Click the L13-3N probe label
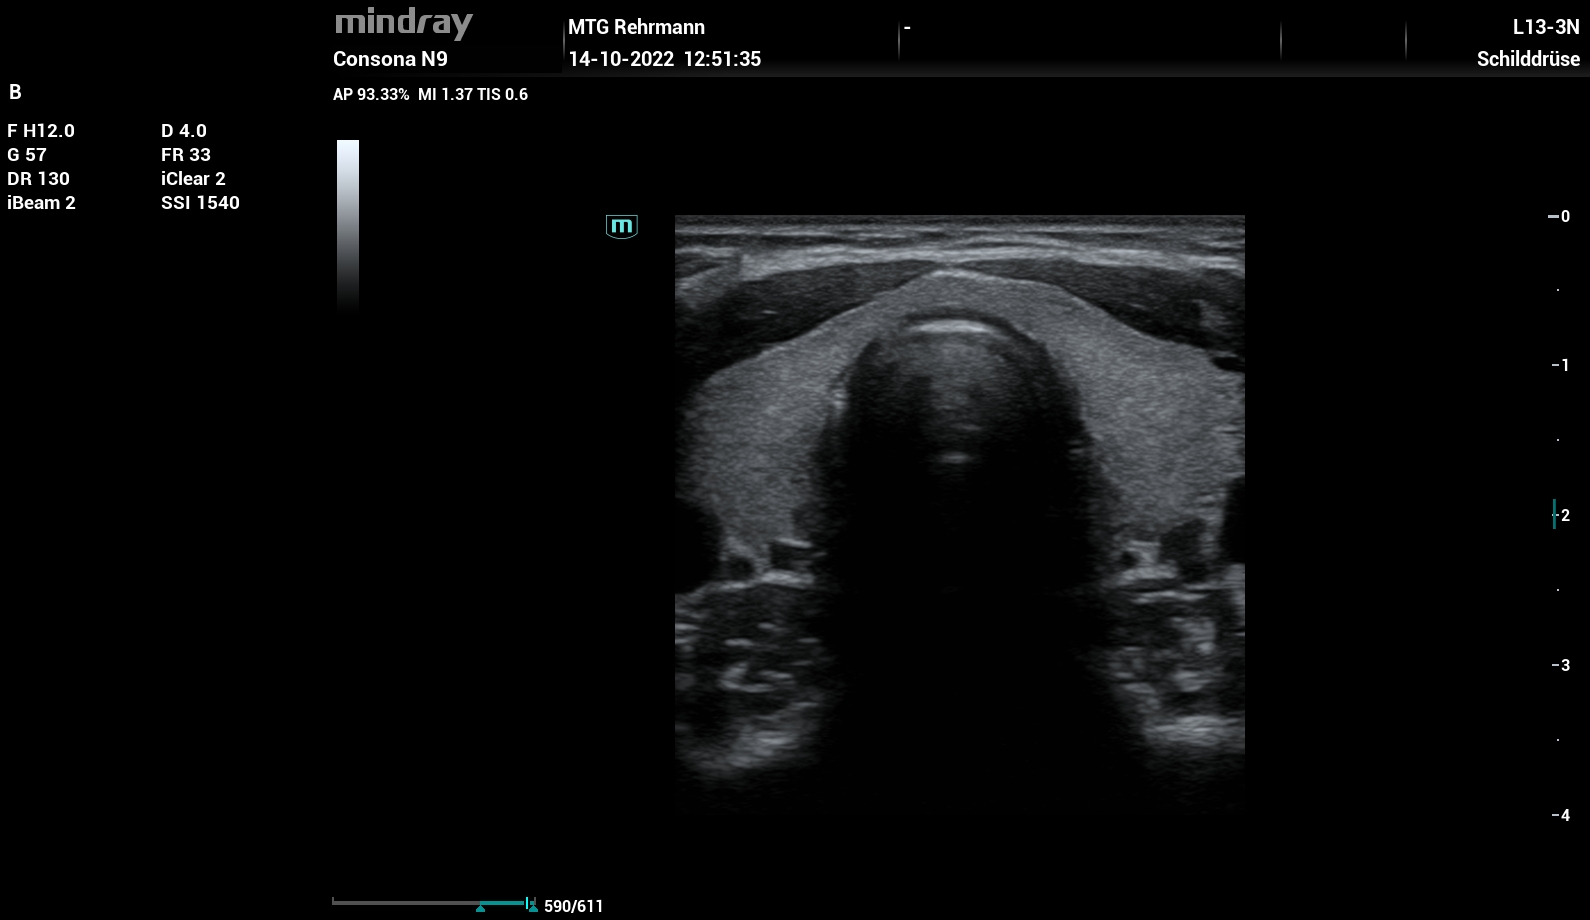This screenshot has width=1590, height=920. [1546, 27]
